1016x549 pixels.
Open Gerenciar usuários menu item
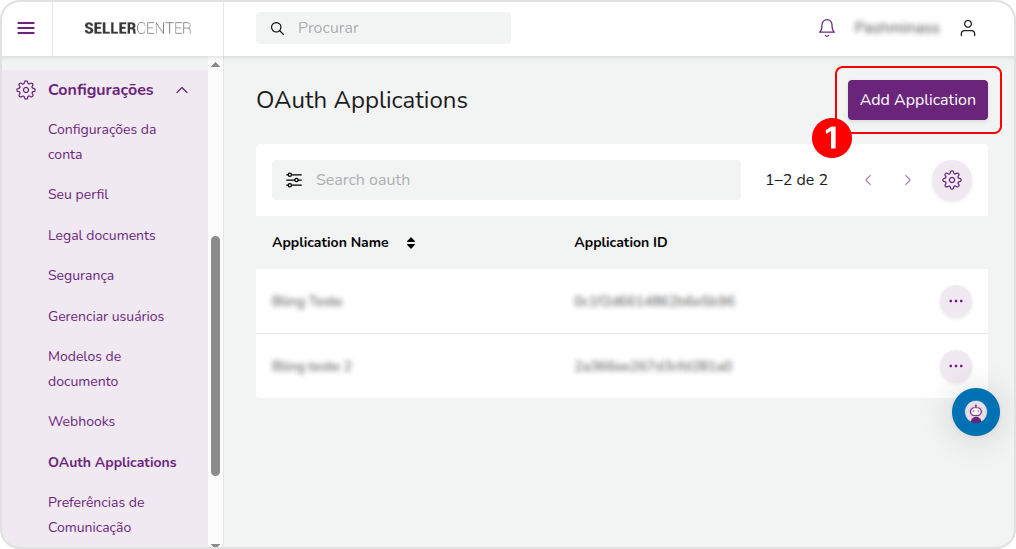click(x=106, y=316)
